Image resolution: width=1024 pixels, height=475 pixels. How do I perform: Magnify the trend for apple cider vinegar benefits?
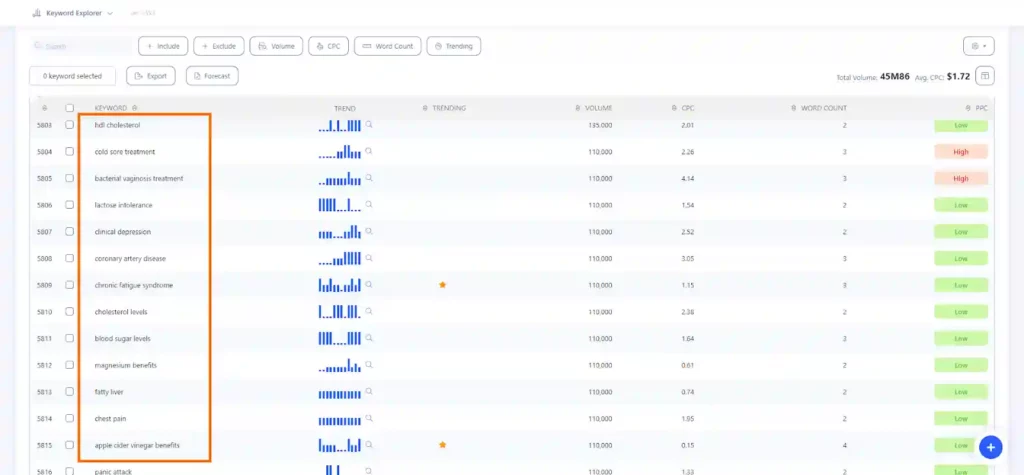click(x=369, y=444)
